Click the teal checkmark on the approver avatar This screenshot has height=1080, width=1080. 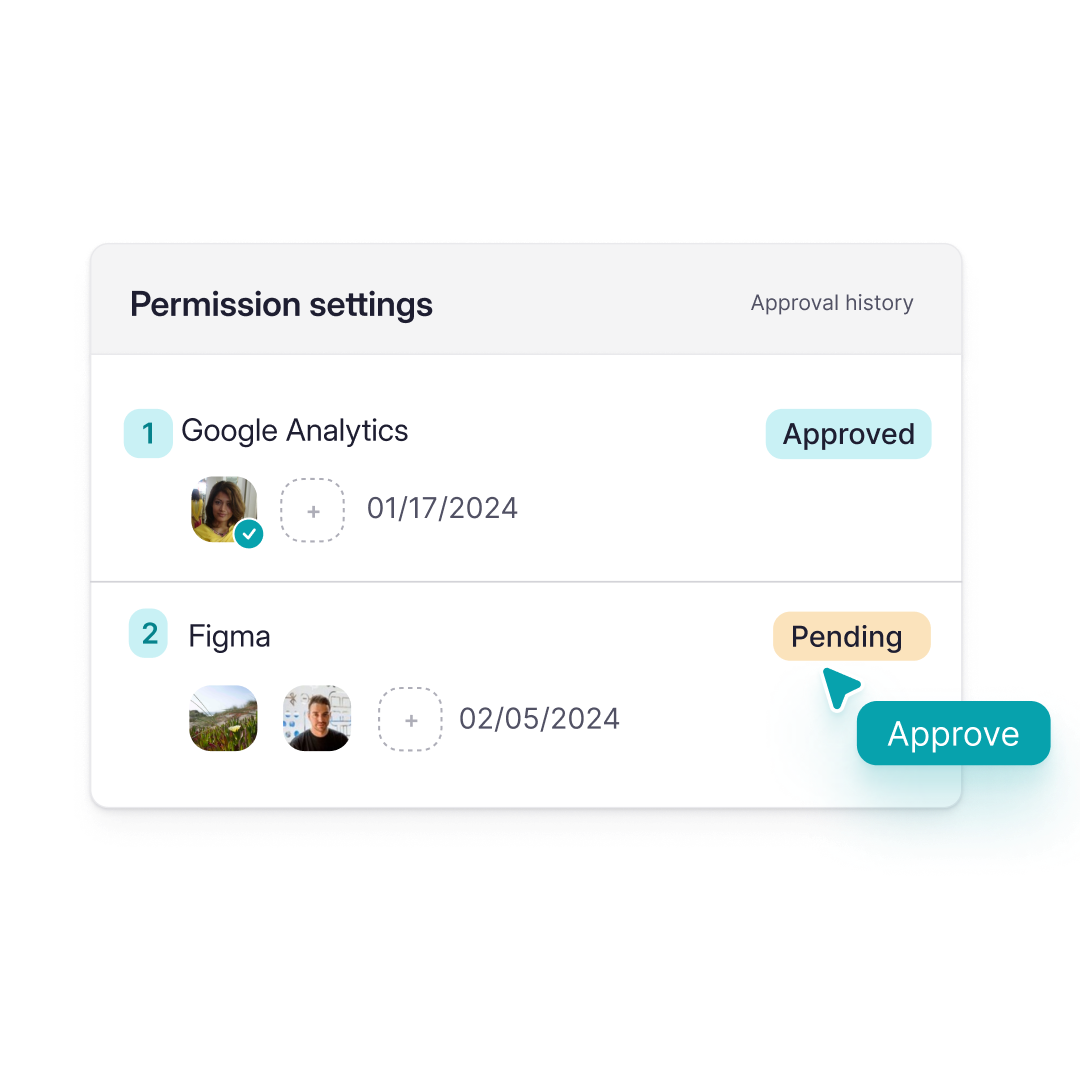(x=249, y=534)
